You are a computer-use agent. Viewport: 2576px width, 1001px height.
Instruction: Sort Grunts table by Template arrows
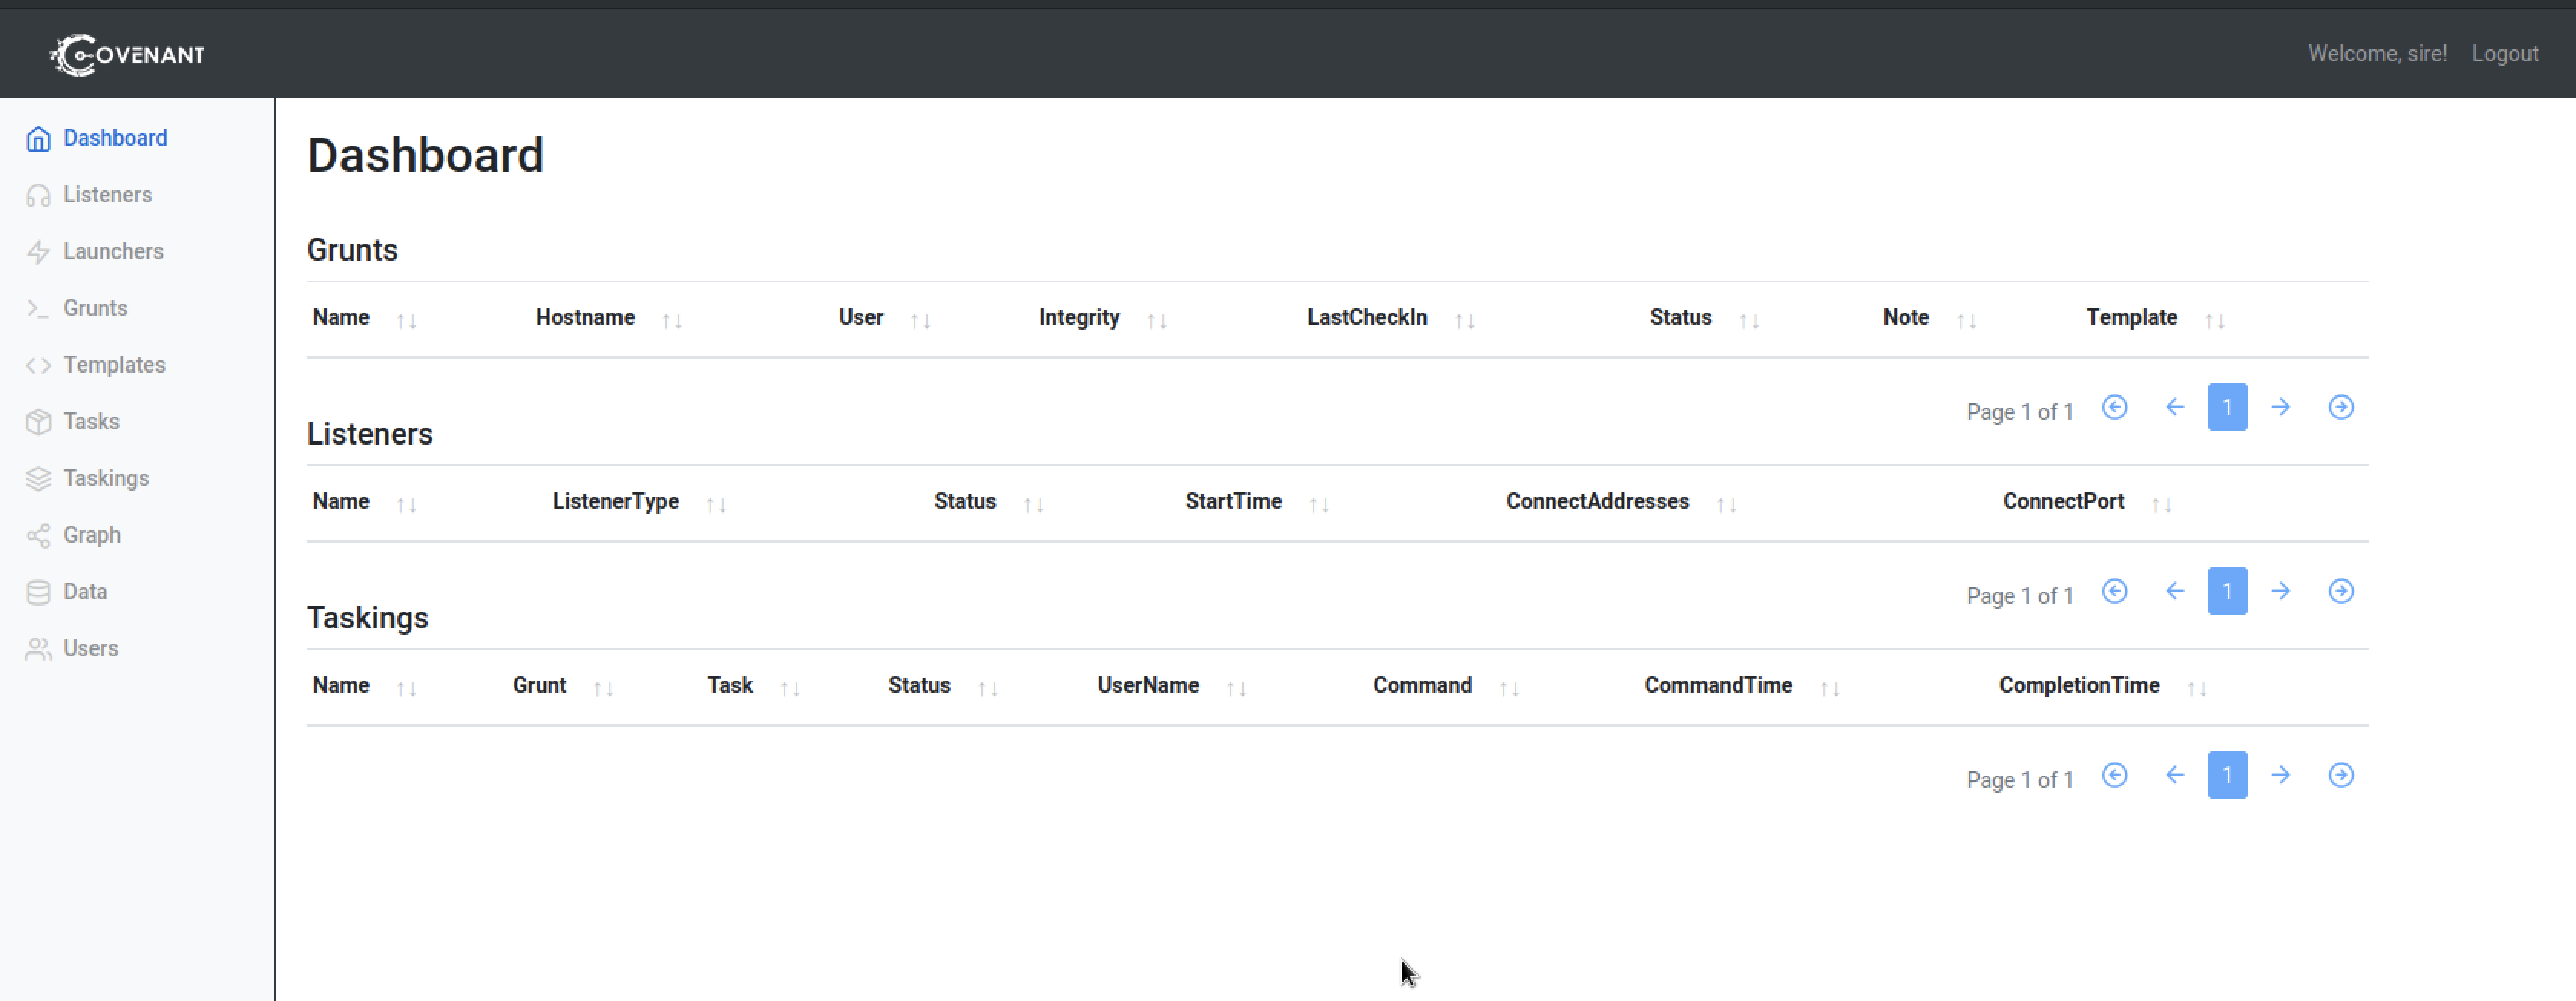coord(2215,321)
